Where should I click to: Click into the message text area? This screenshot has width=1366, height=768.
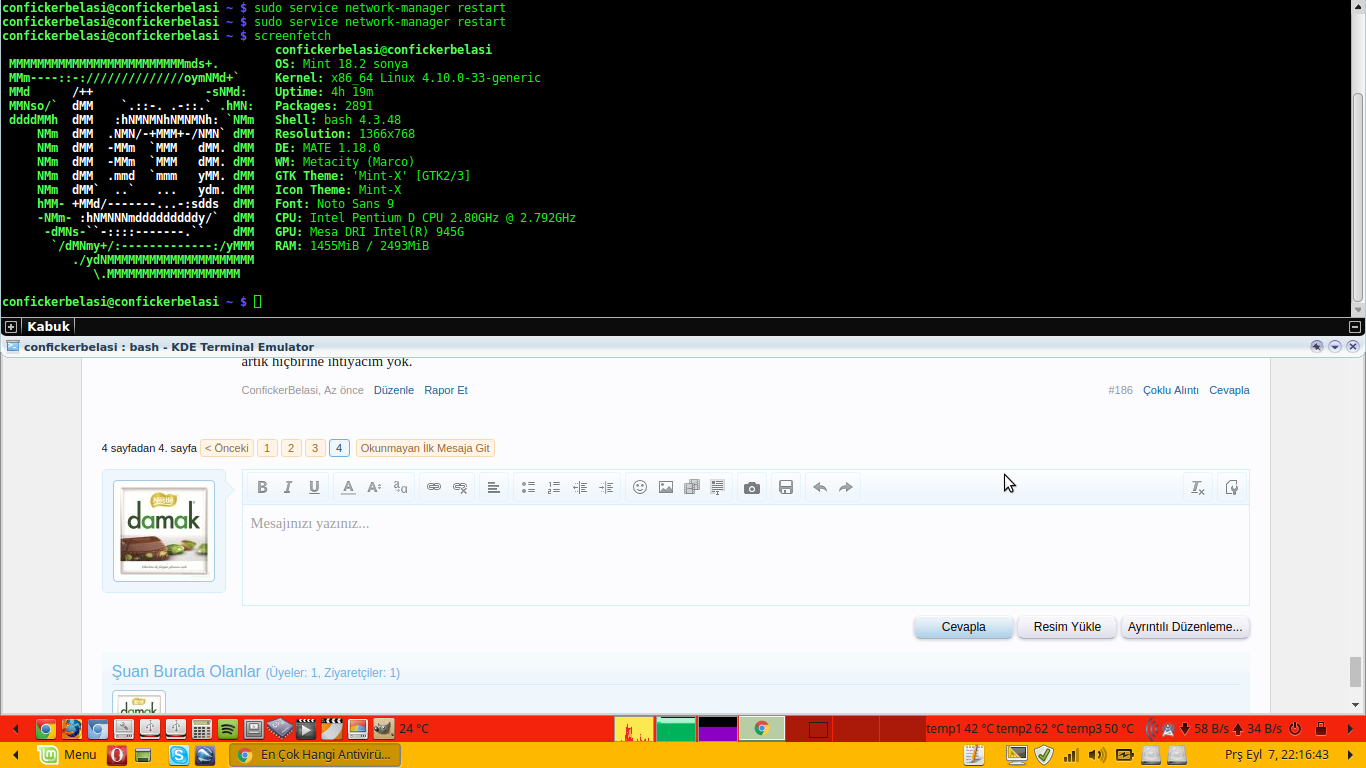745,555
